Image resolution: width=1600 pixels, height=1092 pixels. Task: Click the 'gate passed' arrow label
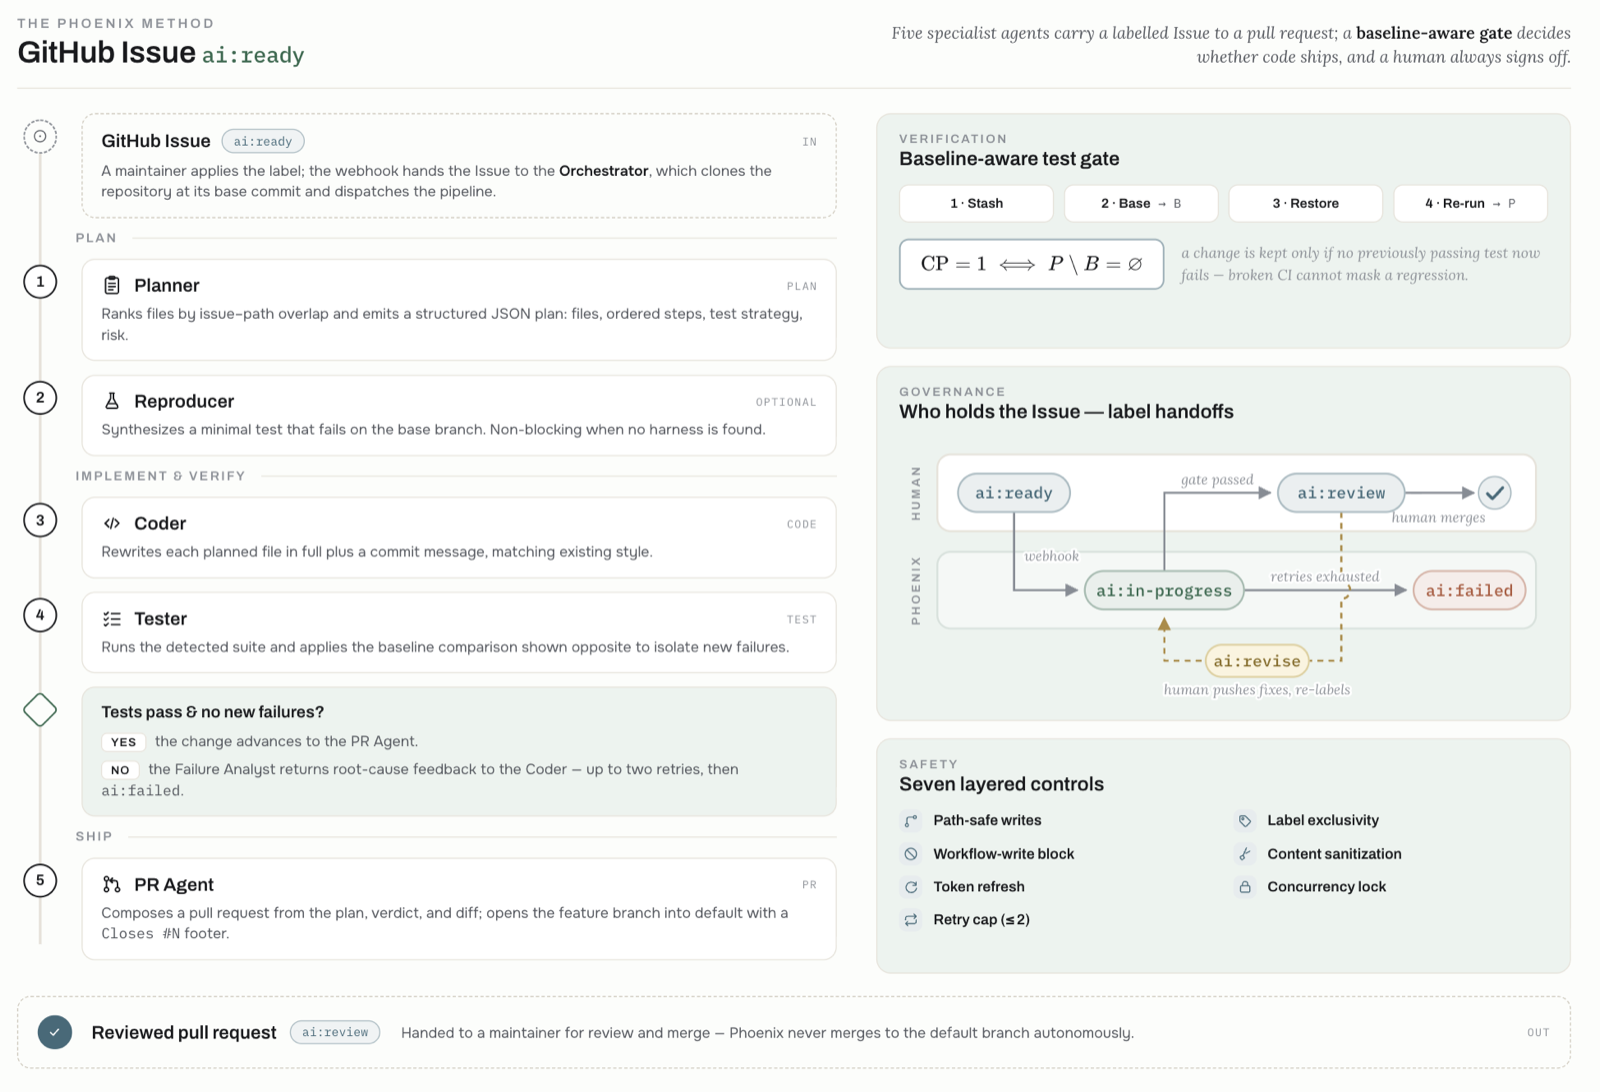tap(1217, 480)
